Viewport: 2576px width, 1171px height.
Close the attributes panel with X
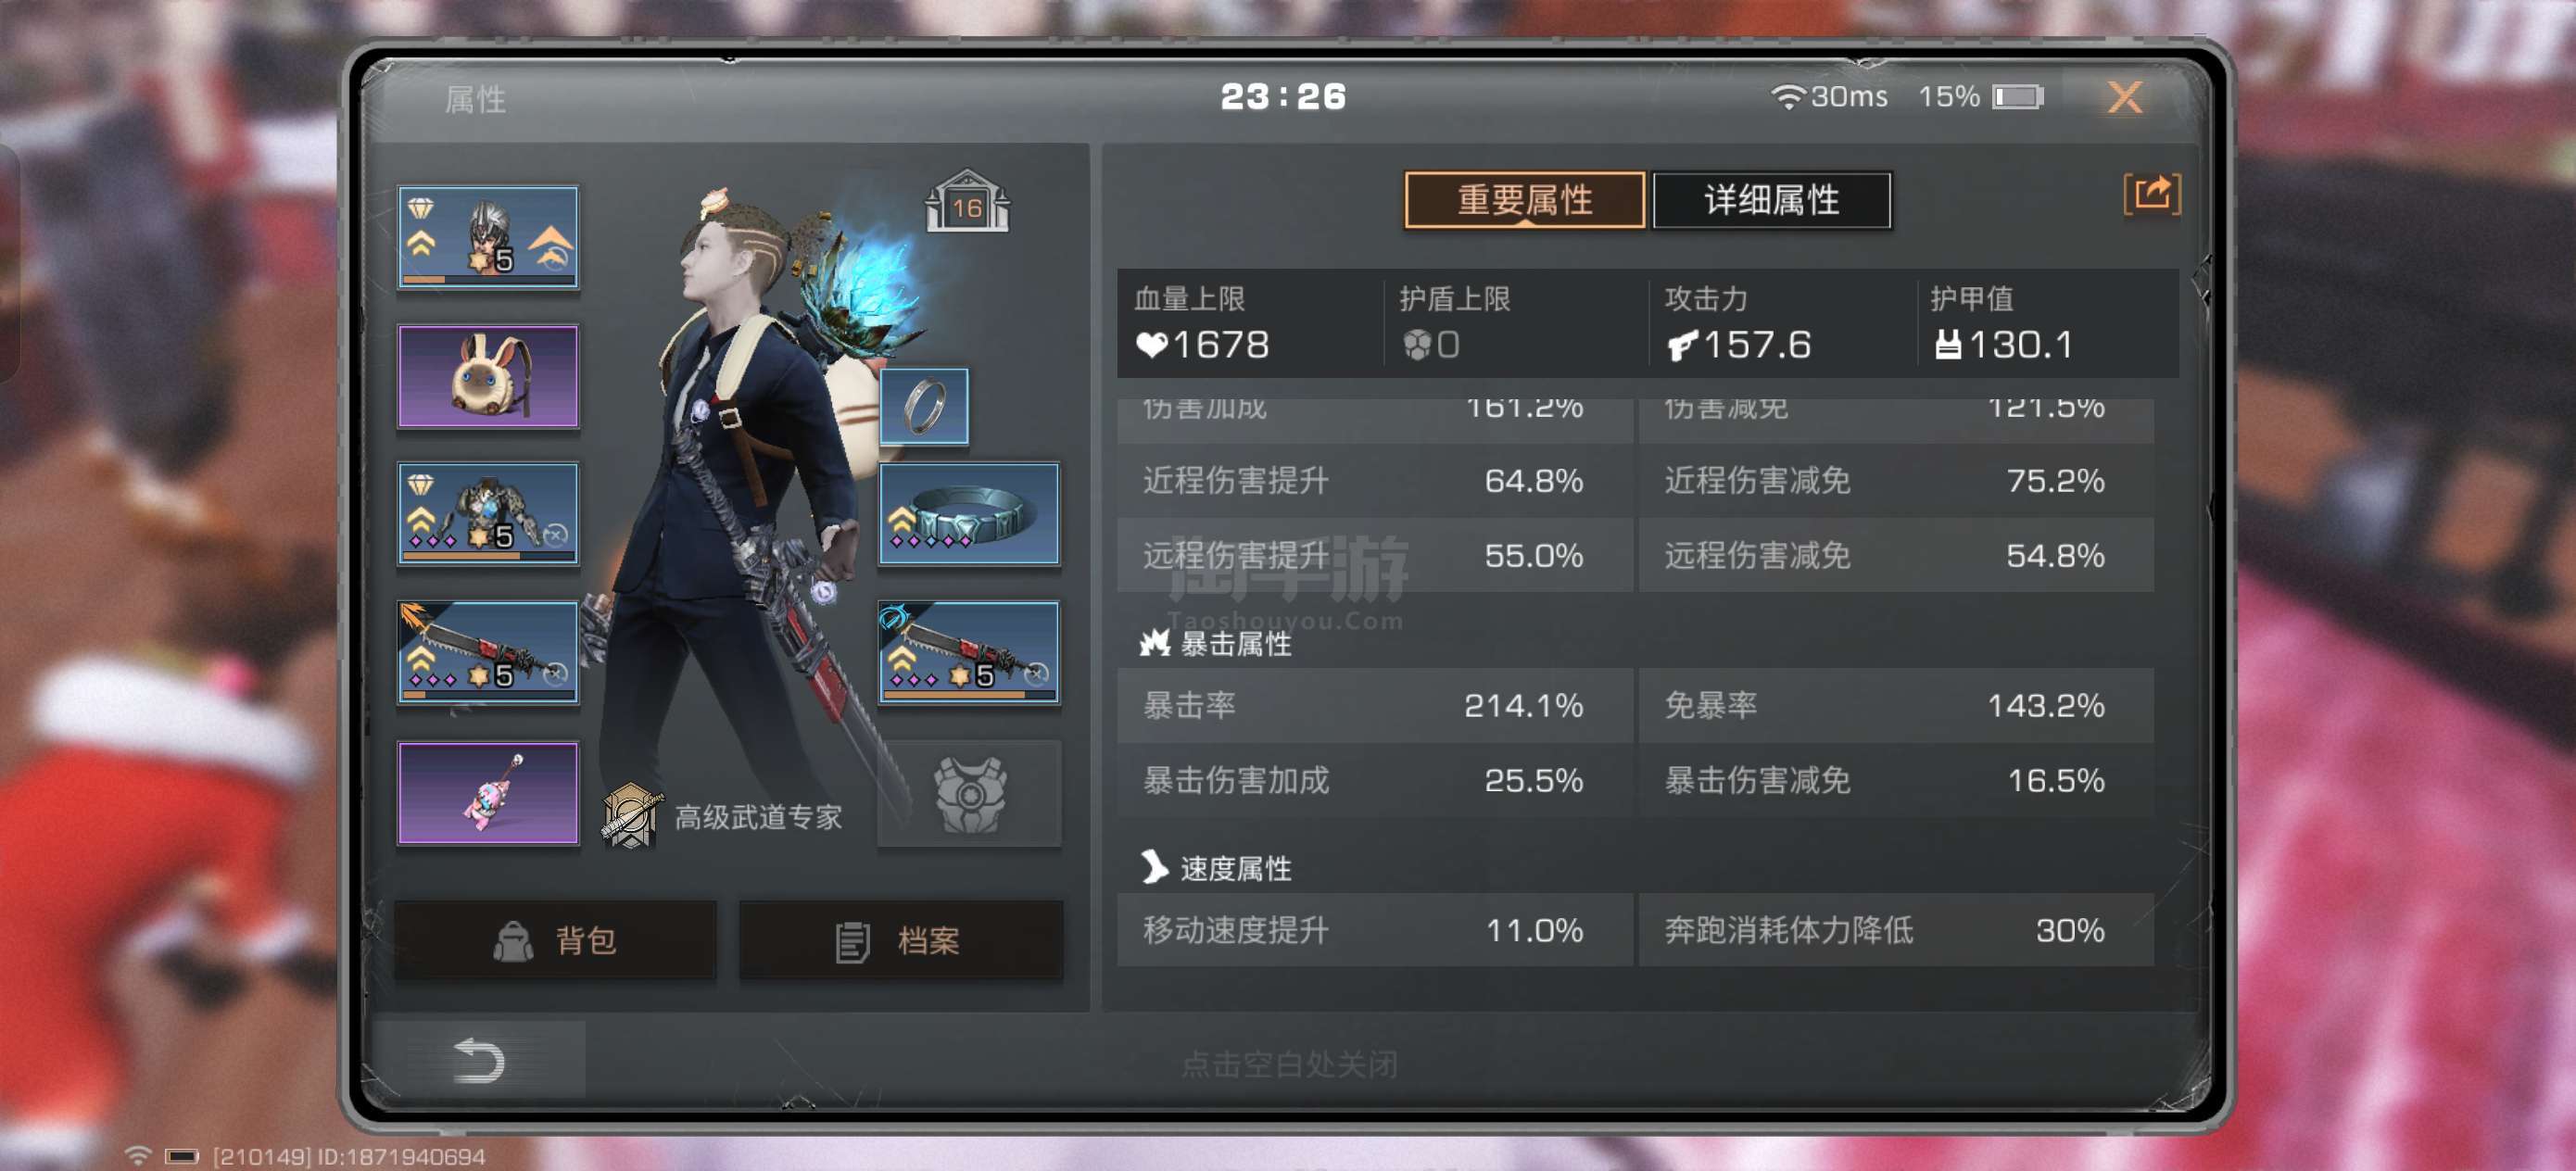coord(2124,97)
